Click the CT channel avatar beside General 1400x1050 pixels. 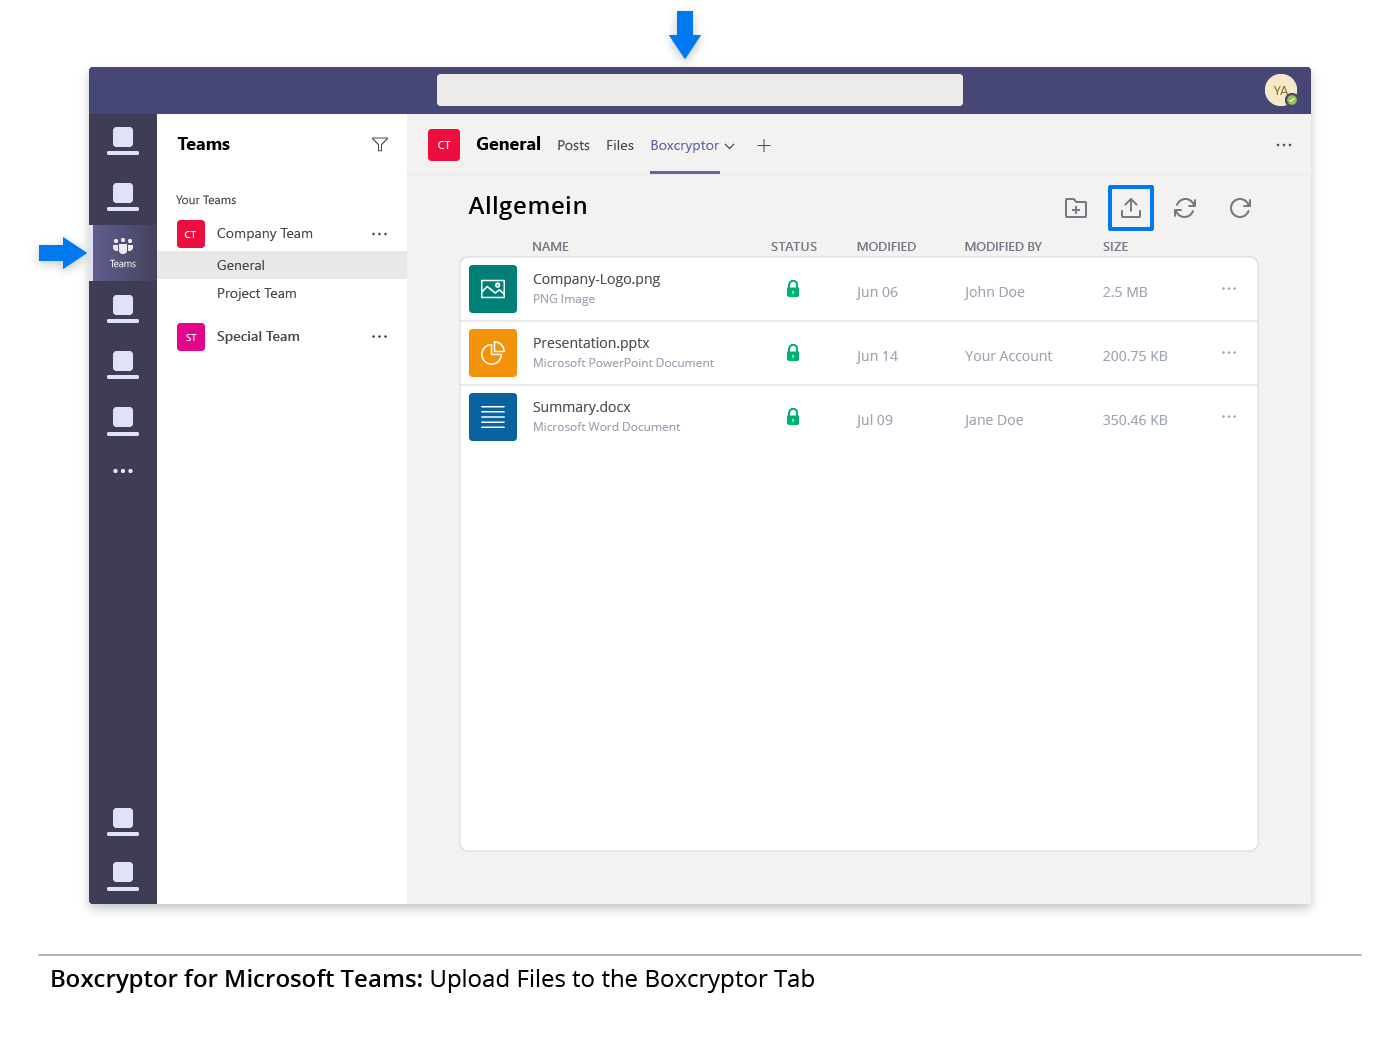[x=444, y=145]
